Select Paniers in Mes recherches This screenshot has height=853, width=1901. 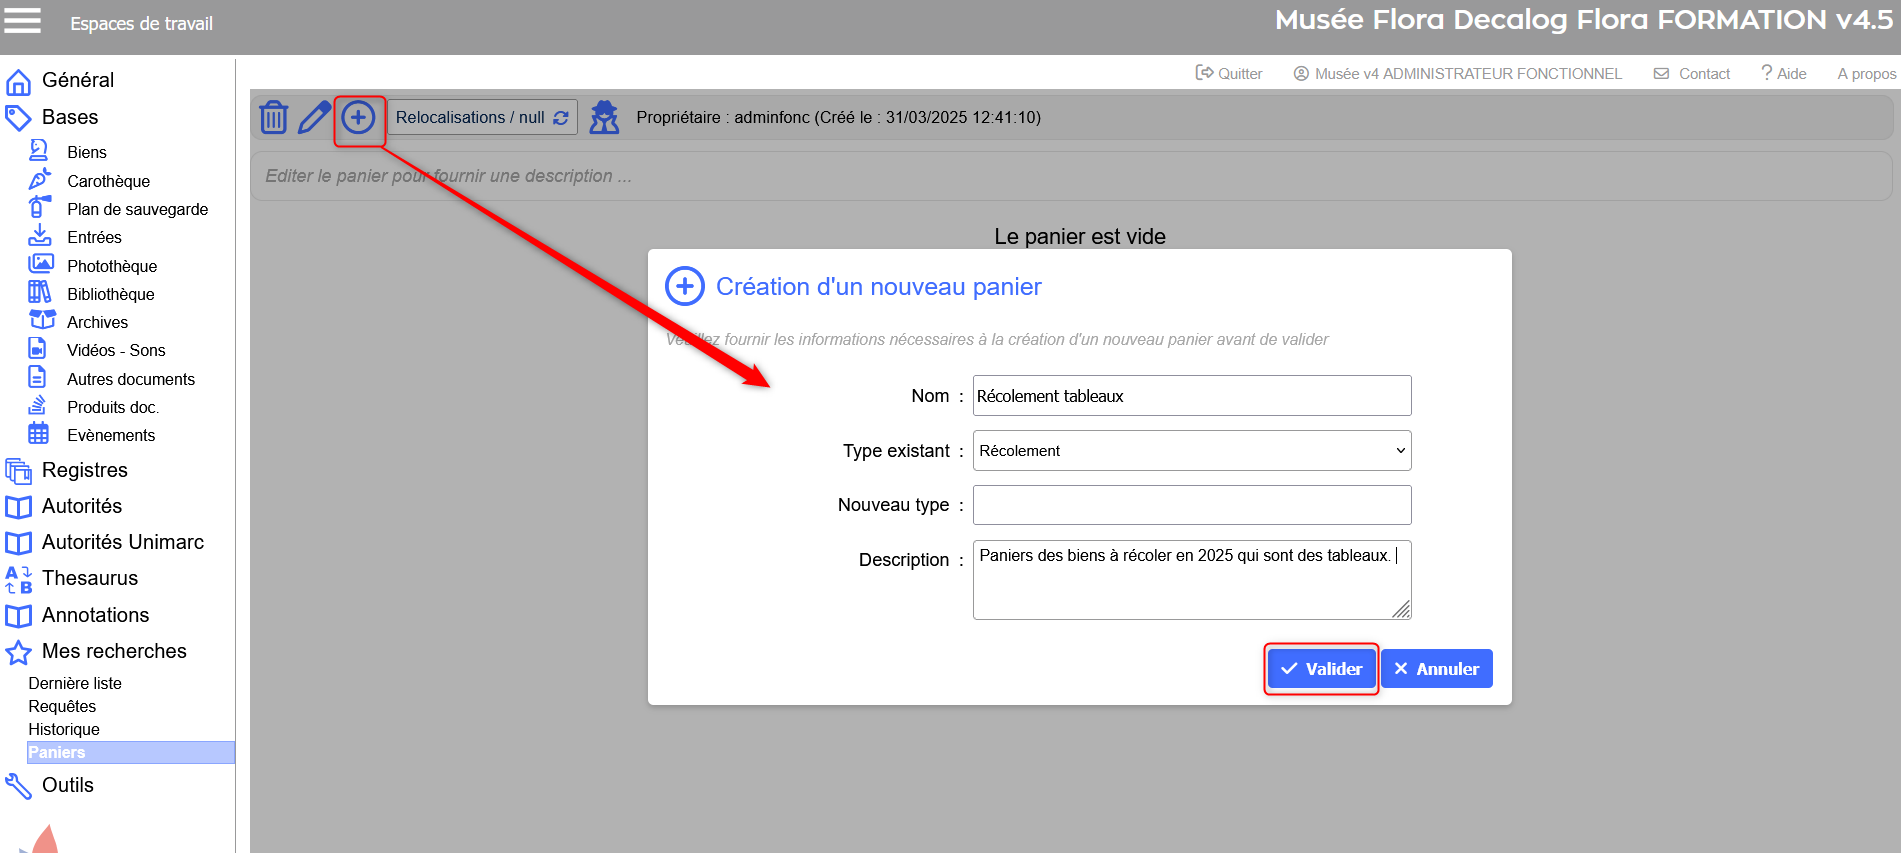click(x=57, y=752)
